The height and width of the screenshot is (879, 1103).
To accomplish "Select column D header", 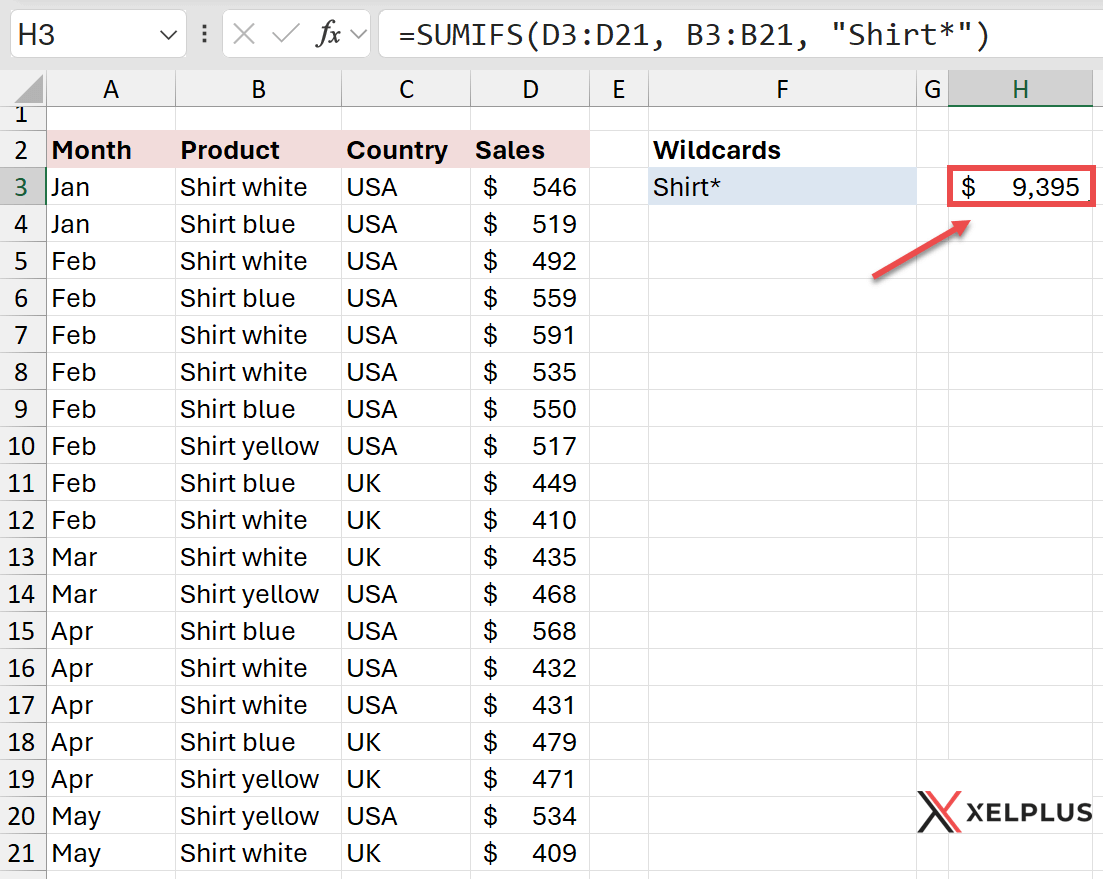I will pos(529,90).
